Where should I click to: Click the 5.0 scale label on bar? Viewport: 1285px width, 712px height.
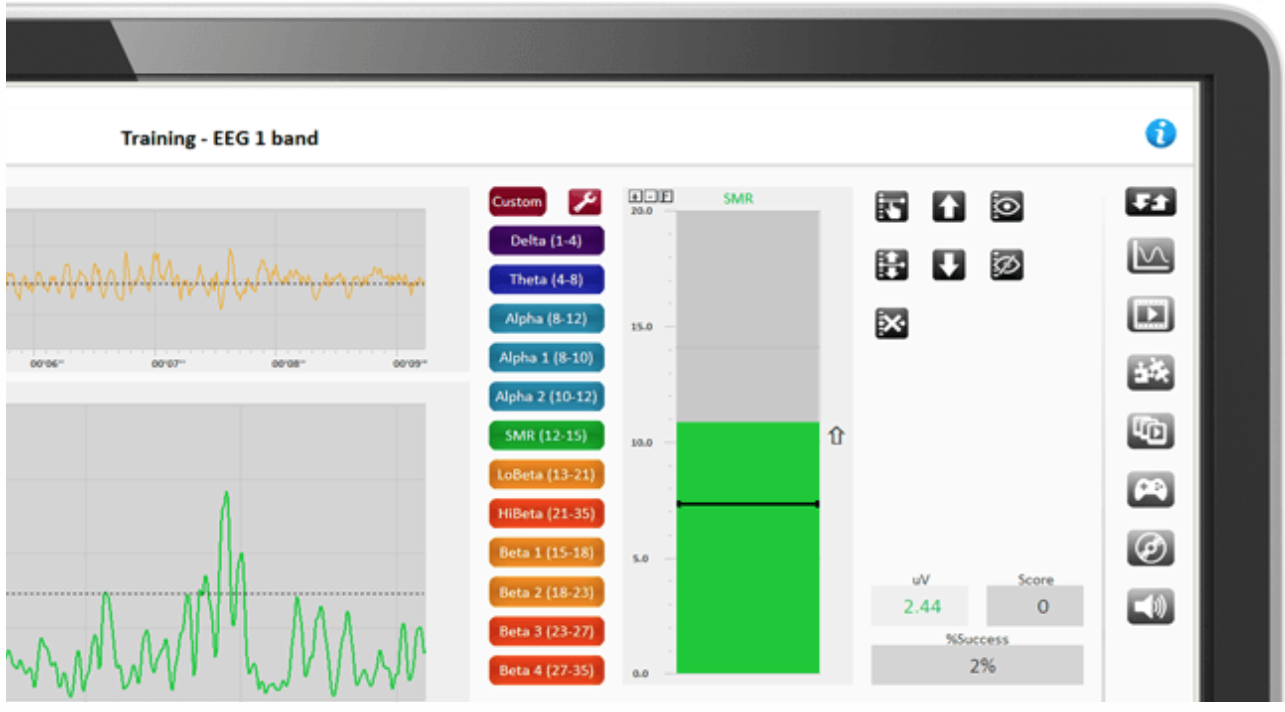tap(641, 558)
